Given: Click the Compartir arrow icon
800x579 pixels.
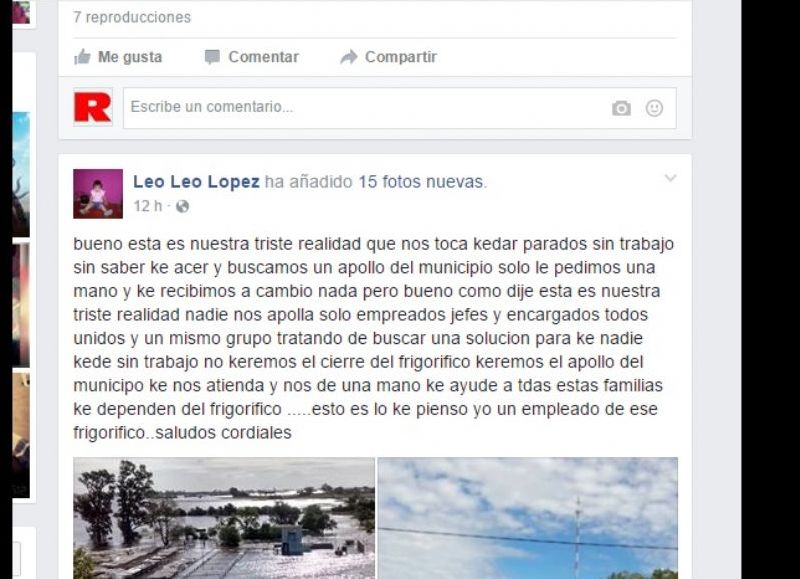Looking at the screenshot, I should tap(349, 57).
